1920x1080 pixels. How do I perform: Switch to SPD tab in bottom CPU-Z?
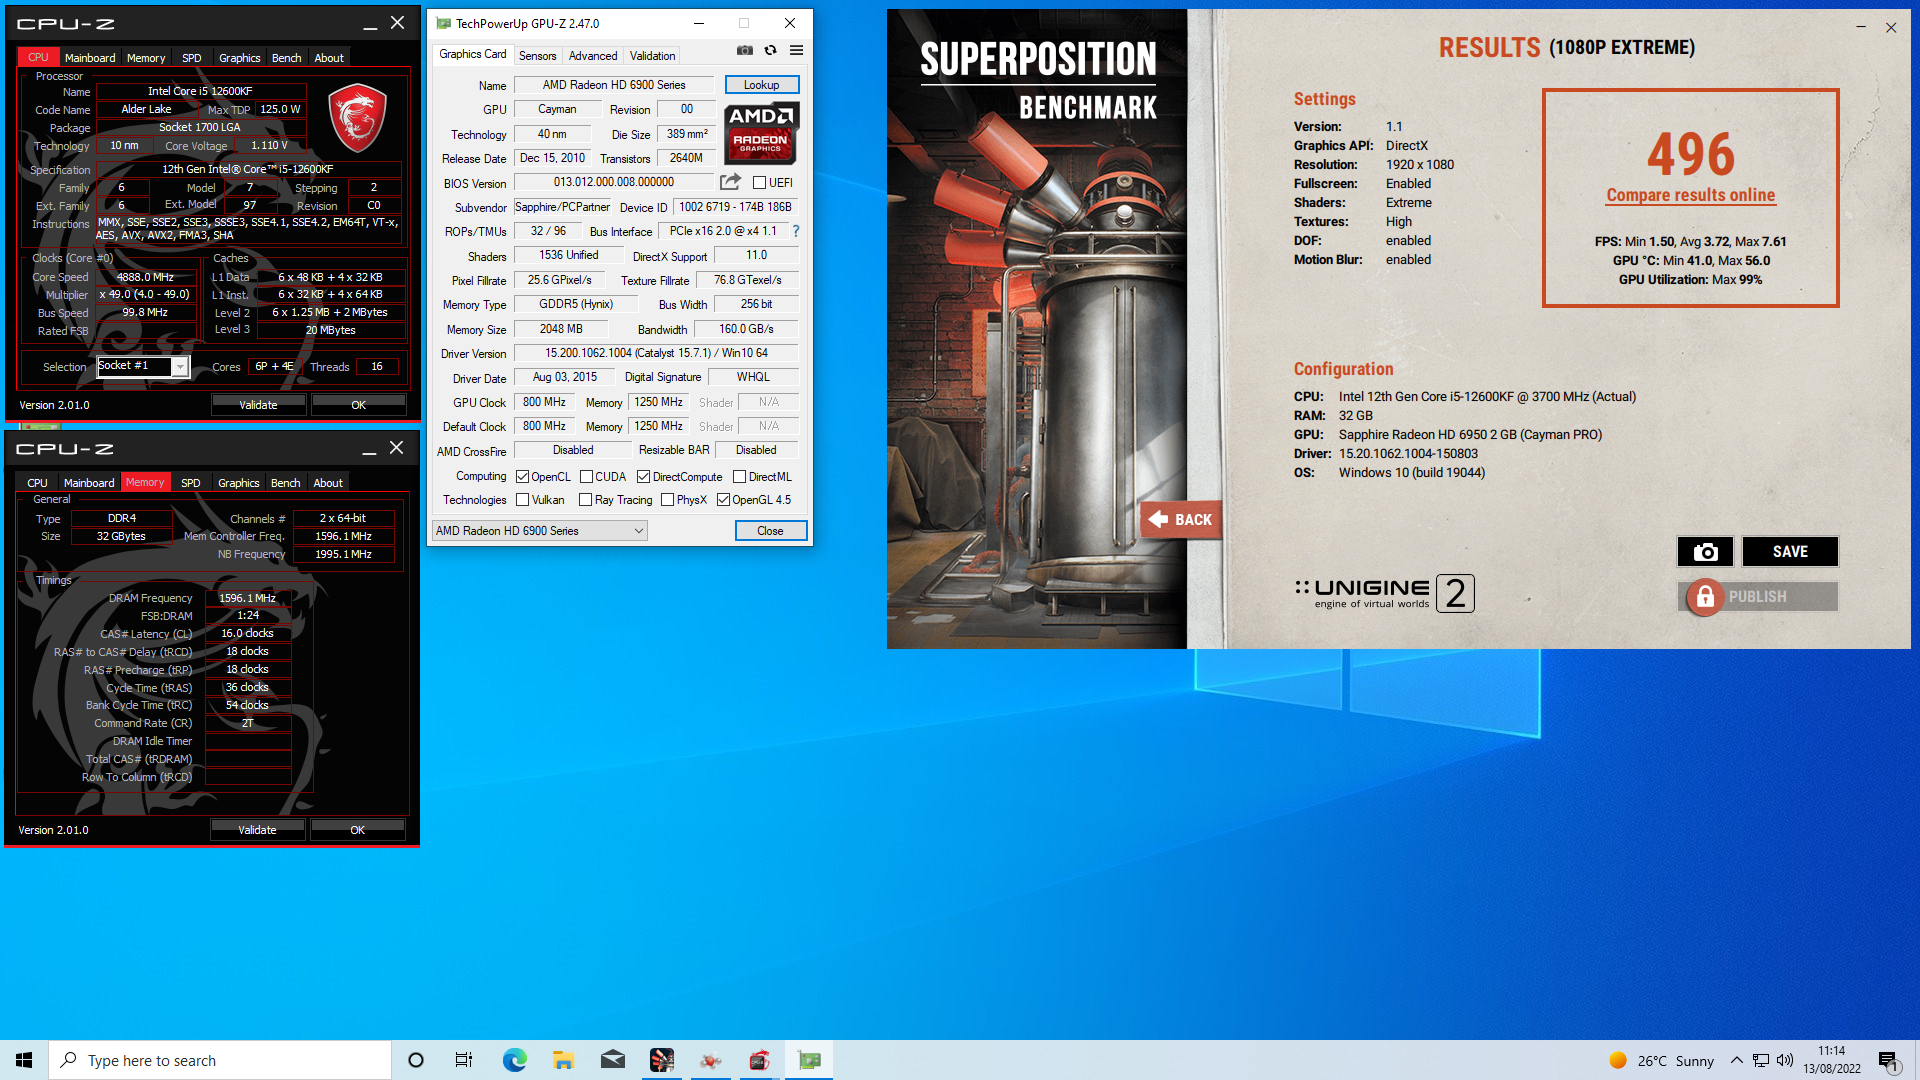pos(190,483)
